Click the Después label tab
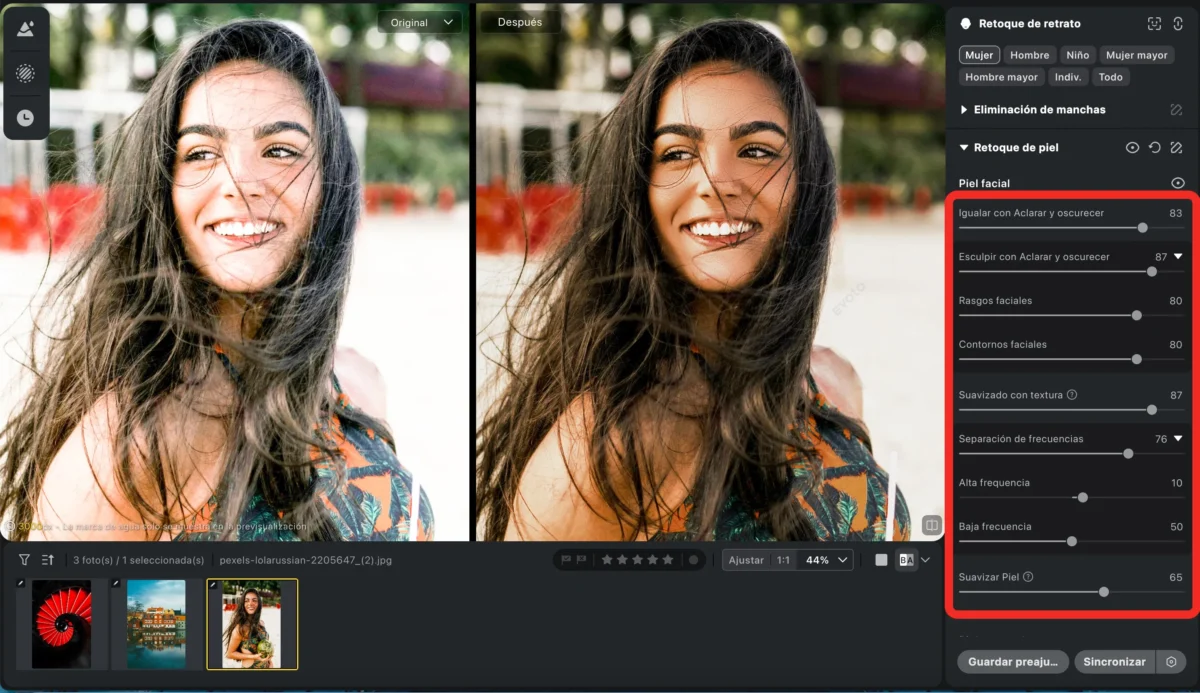Screen dimensions: 1200x693 tap(520, 22)
